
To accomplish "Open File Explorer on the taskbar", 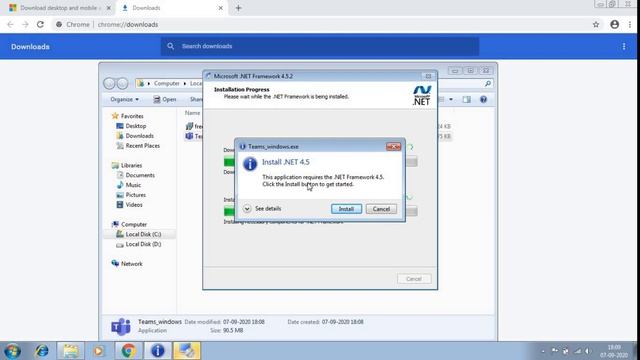I will tap(71, 351).
